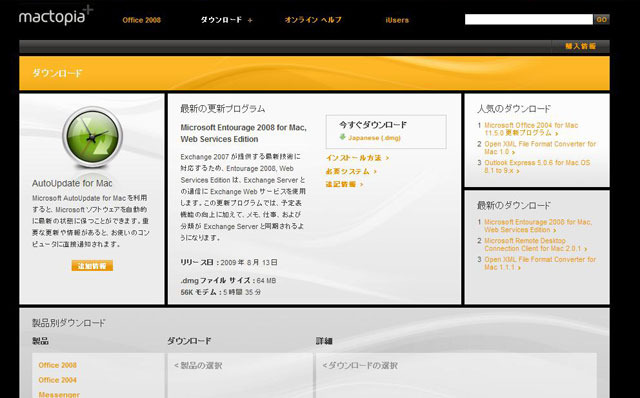This screenshot has height=398, width=640.
Task: Open the 購入情報 link in gray bar
Action: pyautogui.click(x=580, y=46)
